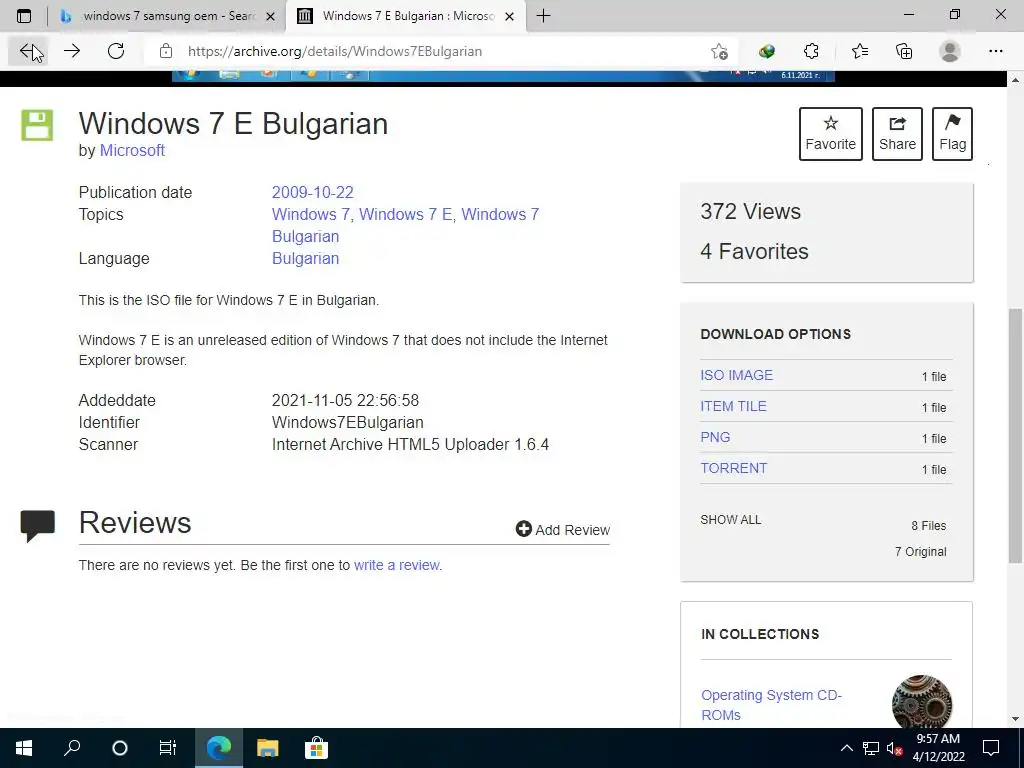The height and width of the screenshot is (768, 1024).
Task: Download the PNG file
Action: [715, 438]
